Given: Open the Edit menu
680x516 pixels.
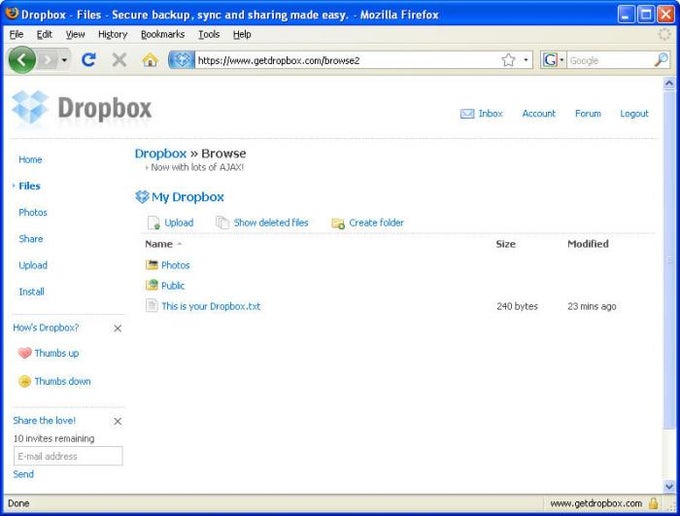Looking at the screenshot, I should point(44,34).
